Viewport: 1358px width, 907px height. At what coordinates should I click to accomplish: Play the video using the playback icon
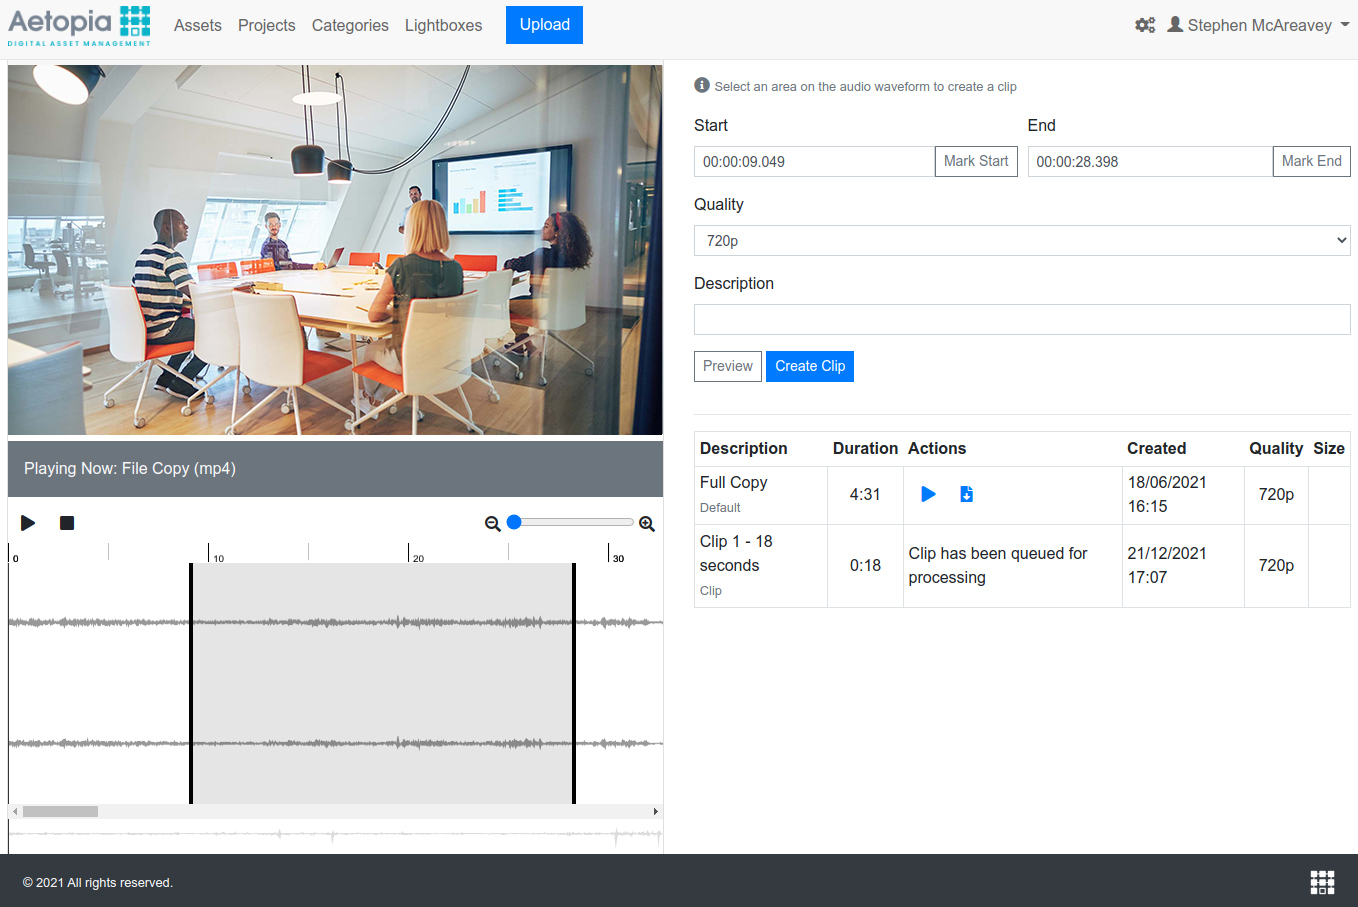tap(28, 523)
